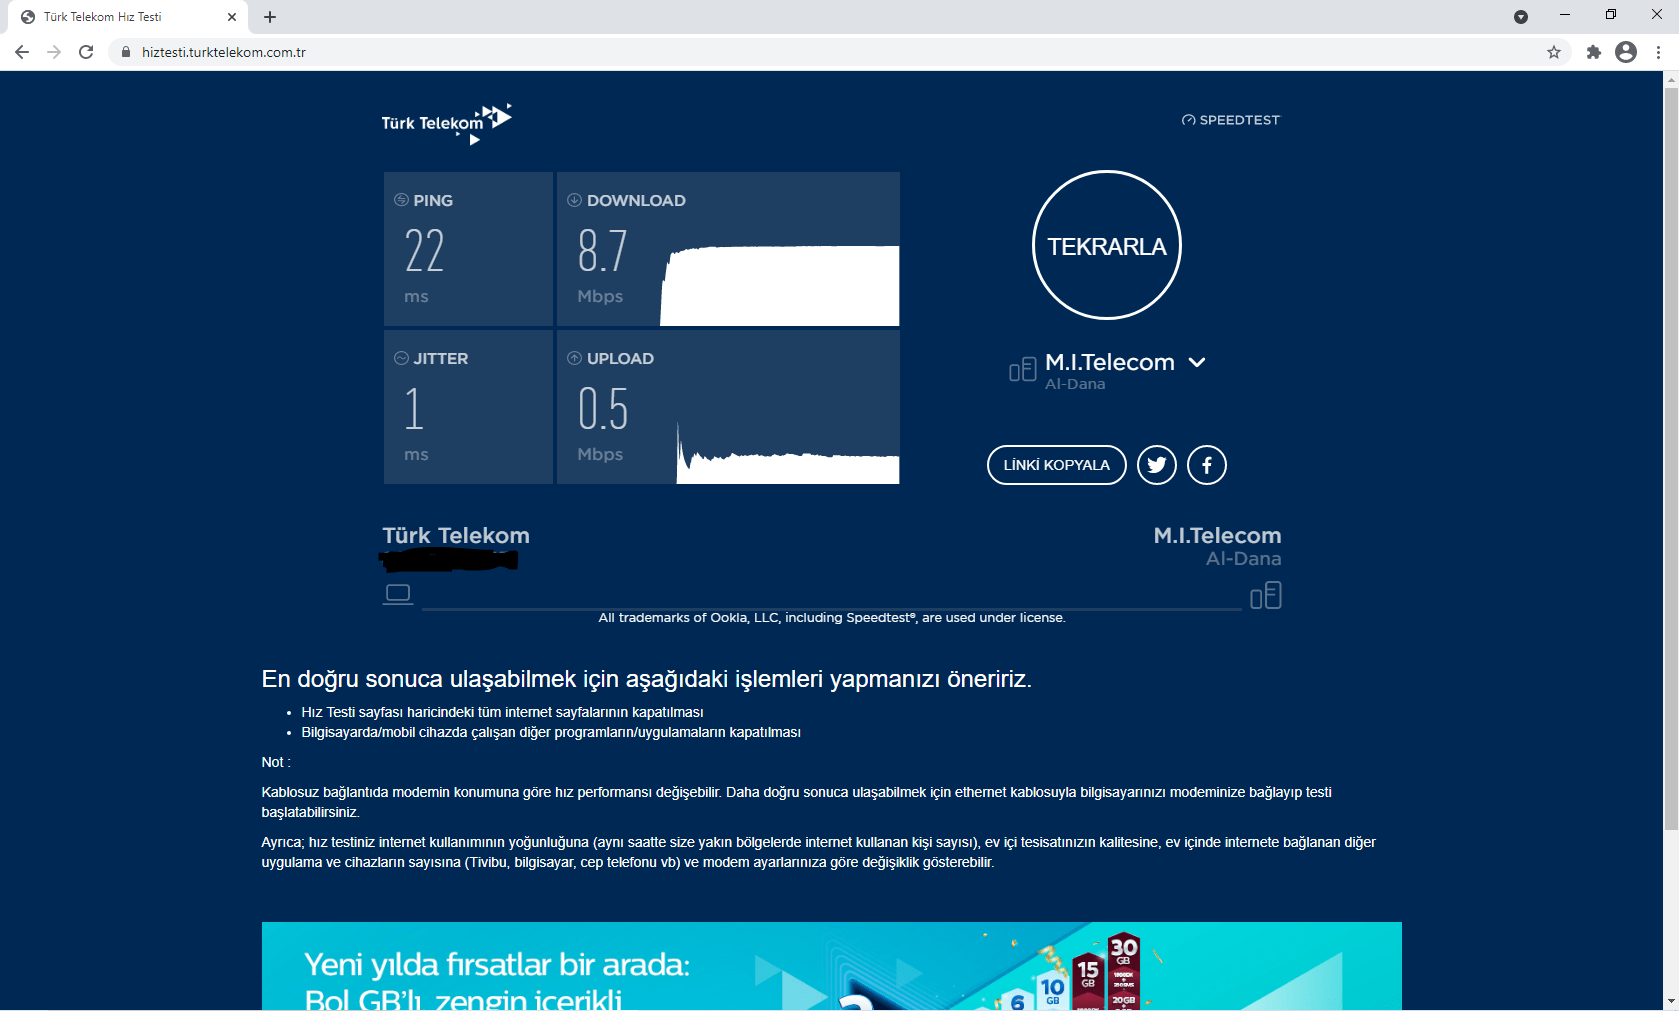Click LİNKİ KOPYALA button

[x=1057, y=465]
